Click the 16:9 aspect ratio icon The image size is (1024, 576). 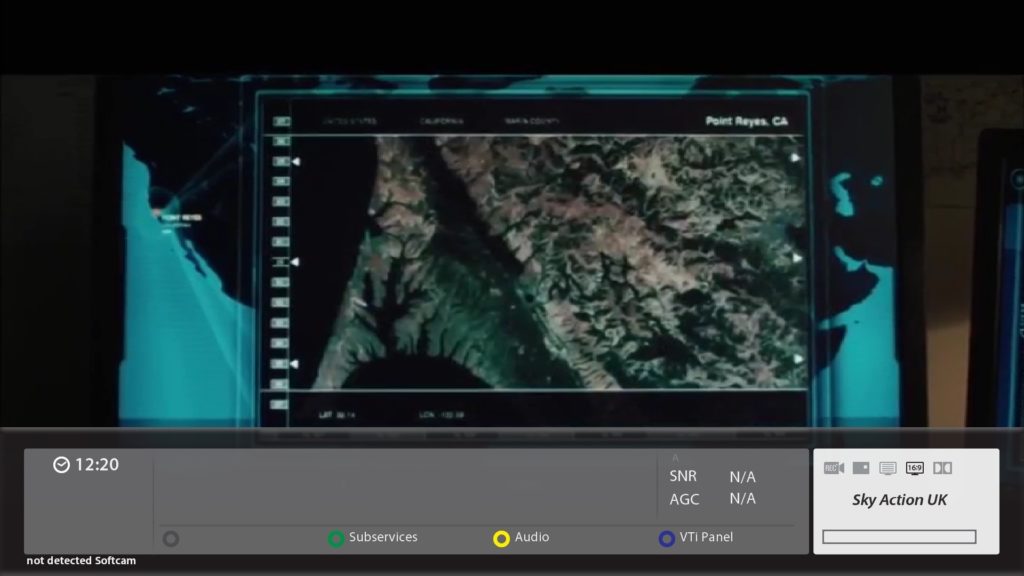pyautogui.click(x=914, y=468)
